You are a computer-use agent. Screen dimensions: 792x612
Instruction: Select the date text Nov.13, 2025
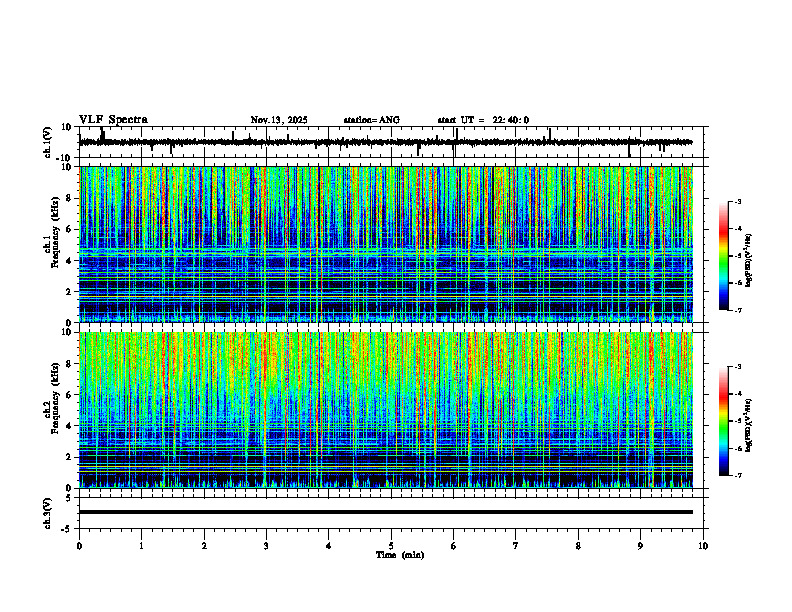click(279, 120)
